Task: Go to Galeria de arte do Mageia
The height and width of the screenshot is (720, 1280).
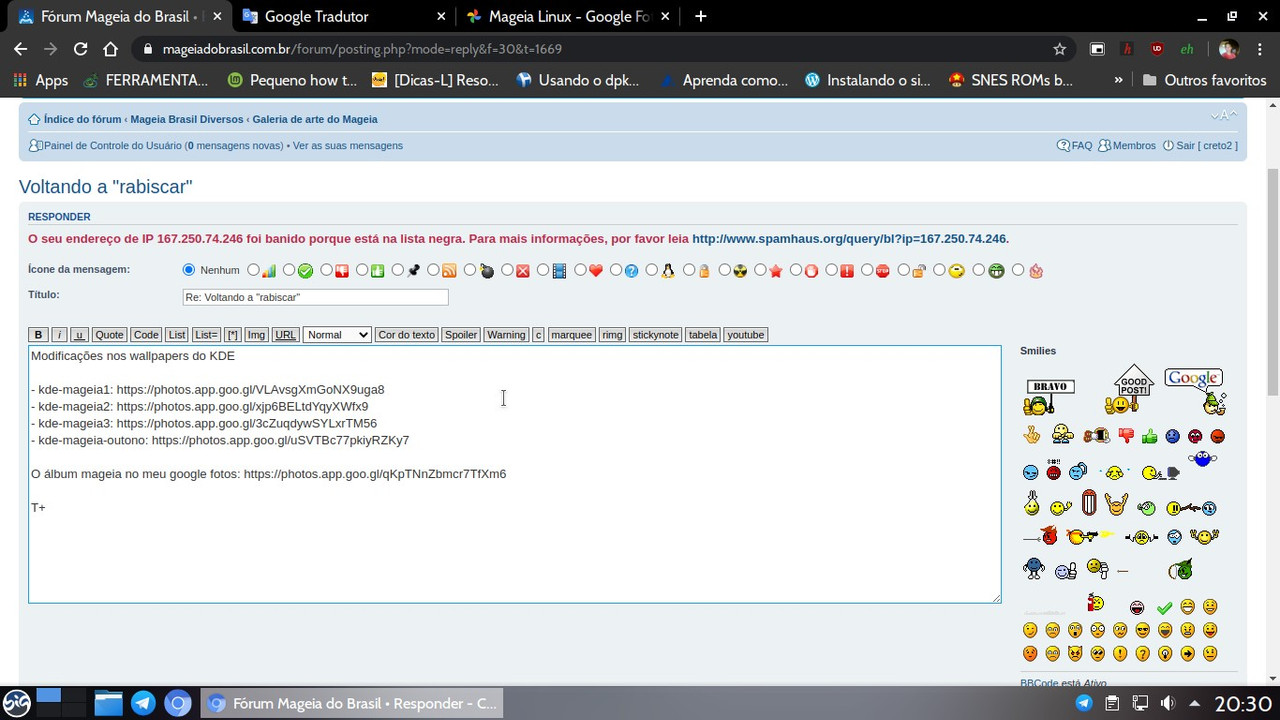Action: (315, 119)
